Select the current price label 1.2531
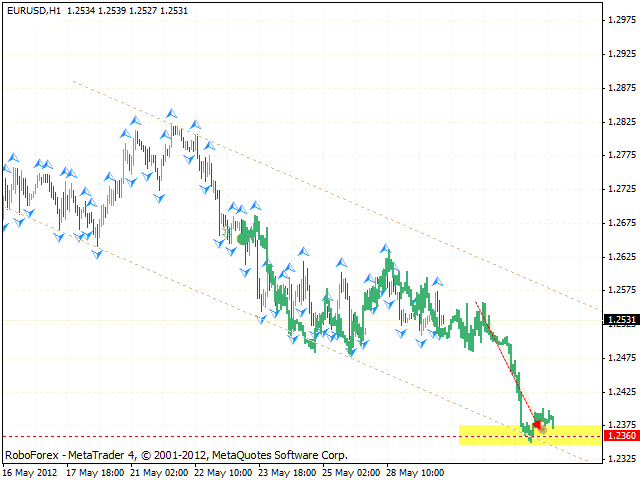Screen dimensions: 640x480 [619, 320]
